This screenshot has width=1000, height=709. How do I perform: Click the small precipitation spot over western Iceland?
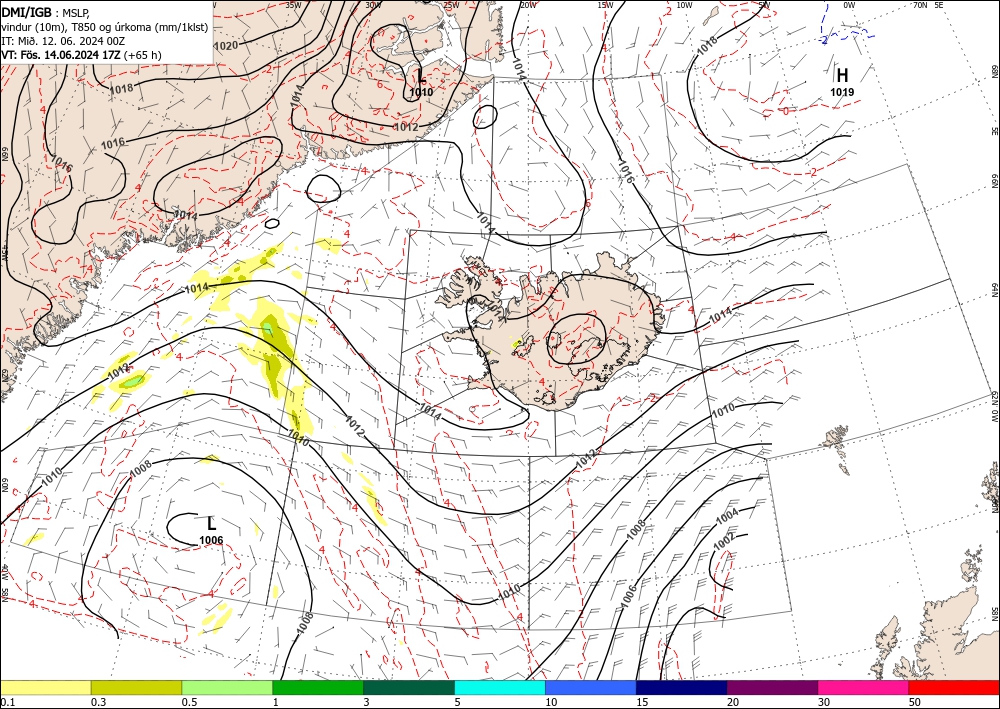click(x=519, y=344)
